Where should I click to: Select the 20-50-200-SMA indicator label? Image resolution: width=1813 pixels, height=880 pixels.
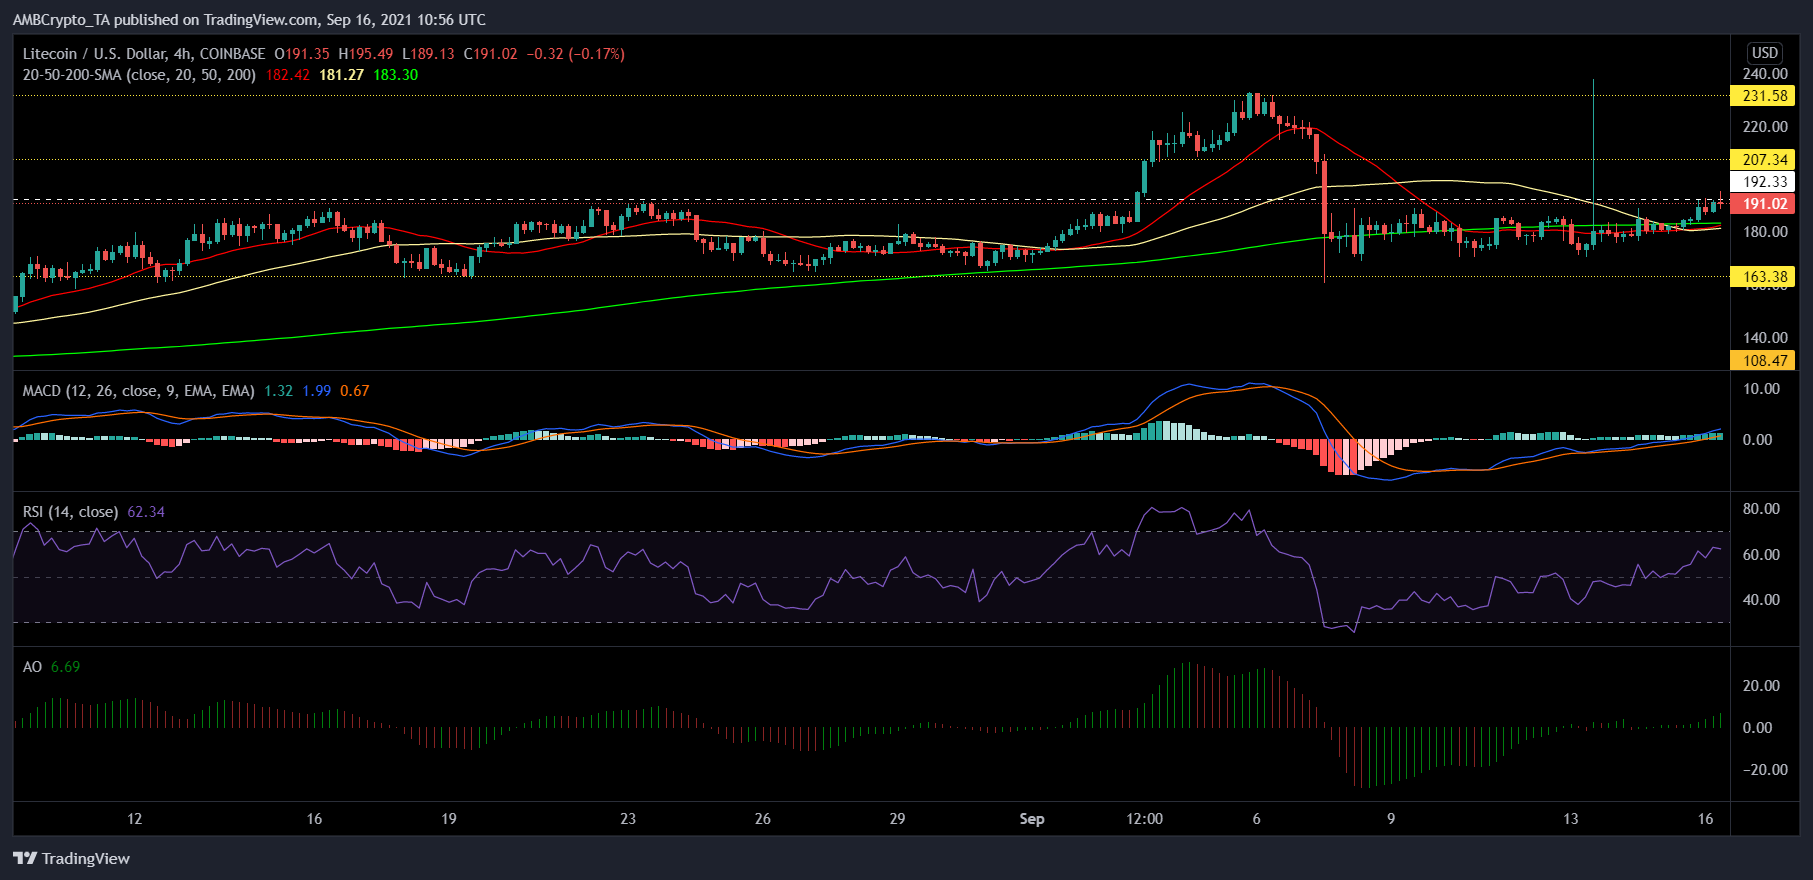139,75
